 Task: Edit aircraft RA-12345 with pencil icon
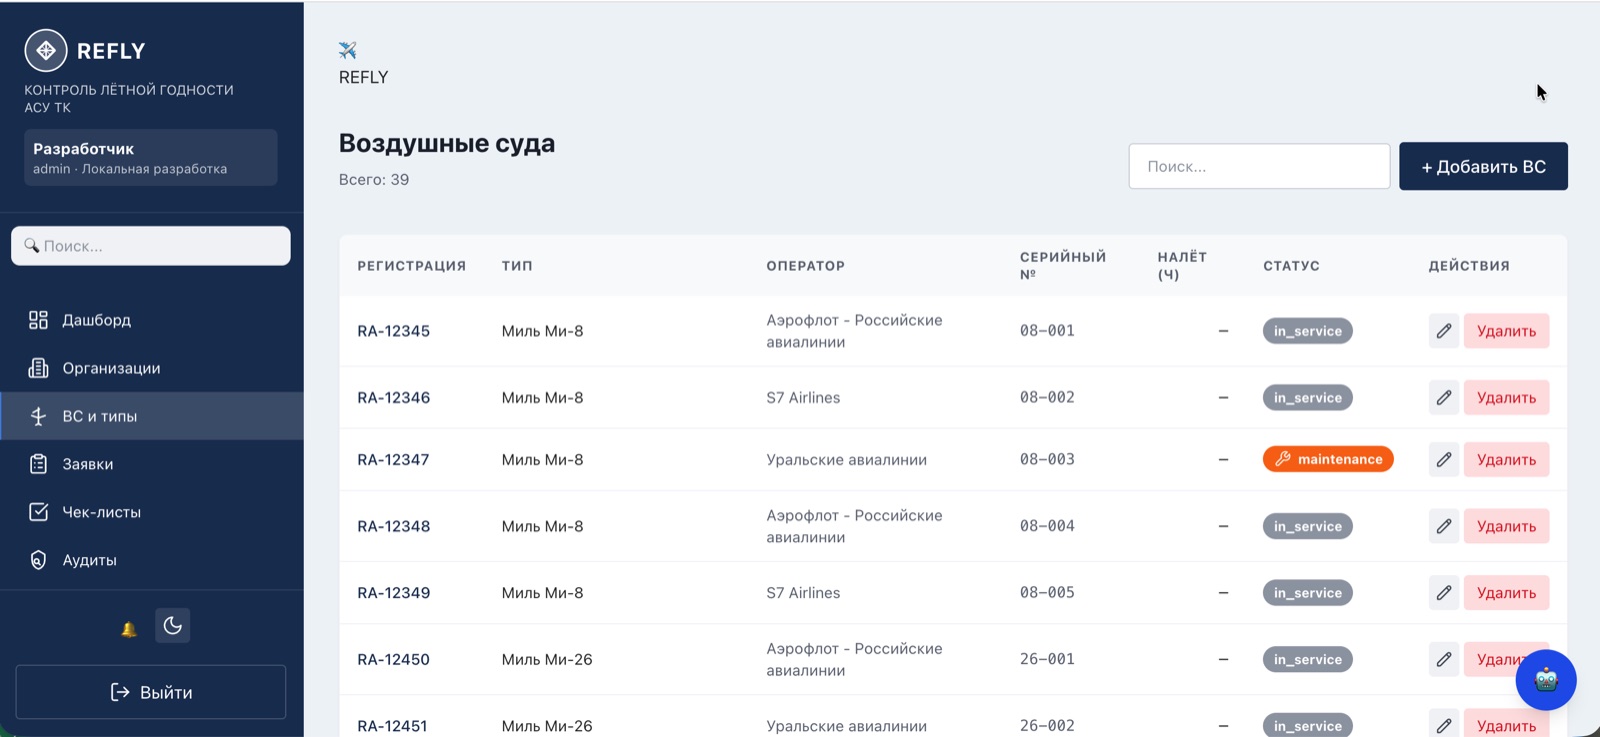coord(1444,331)
